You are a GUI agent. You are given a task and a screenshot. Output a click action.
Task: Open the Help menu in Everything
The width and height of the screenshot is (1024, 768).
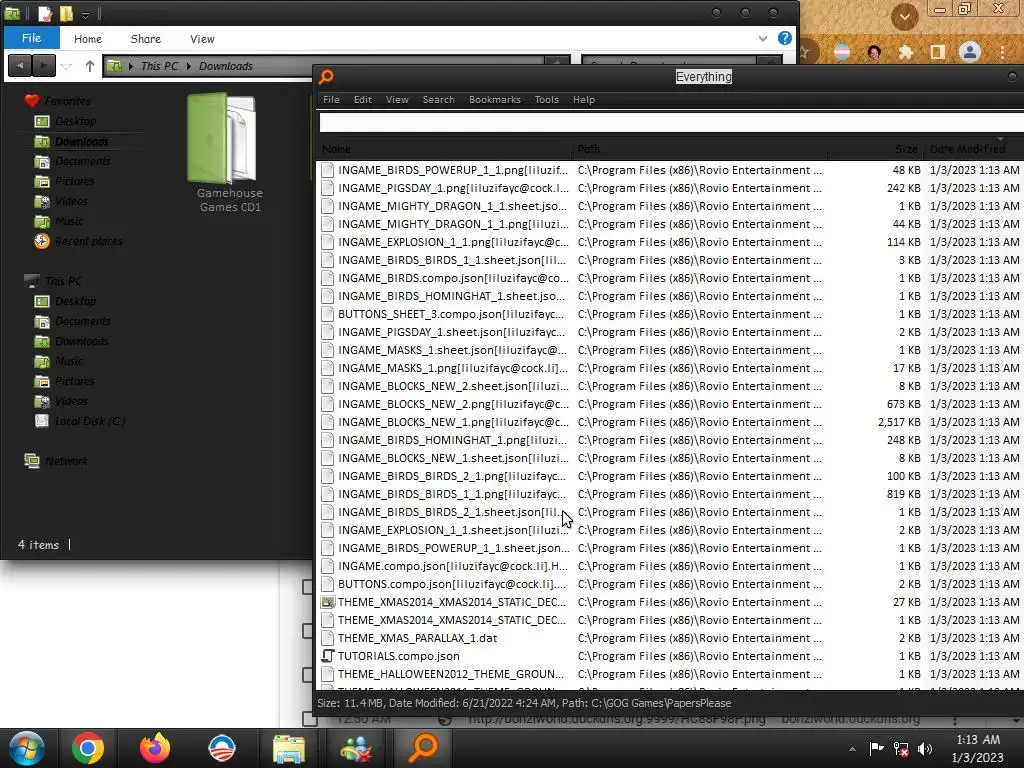(x=584, y=100)
